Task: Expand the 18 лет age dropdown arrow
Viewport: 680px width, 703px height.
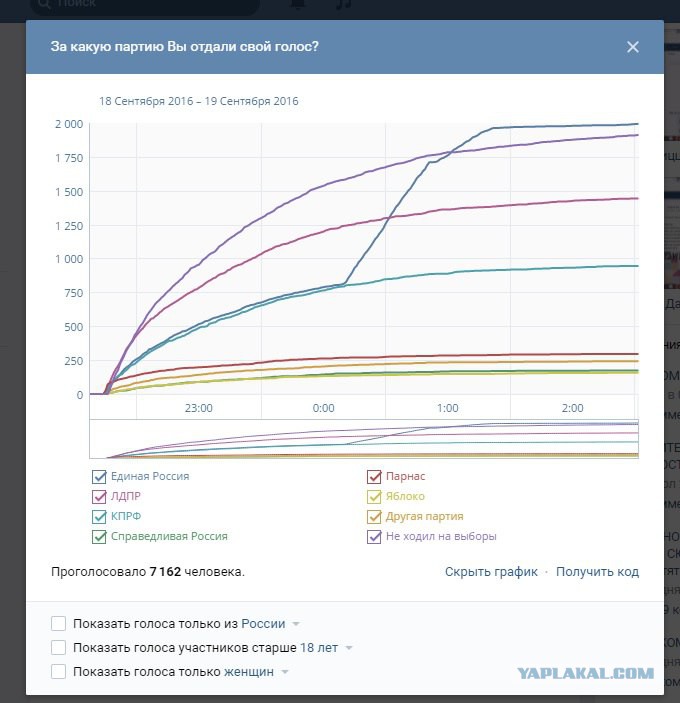Action: click(349, 648)
